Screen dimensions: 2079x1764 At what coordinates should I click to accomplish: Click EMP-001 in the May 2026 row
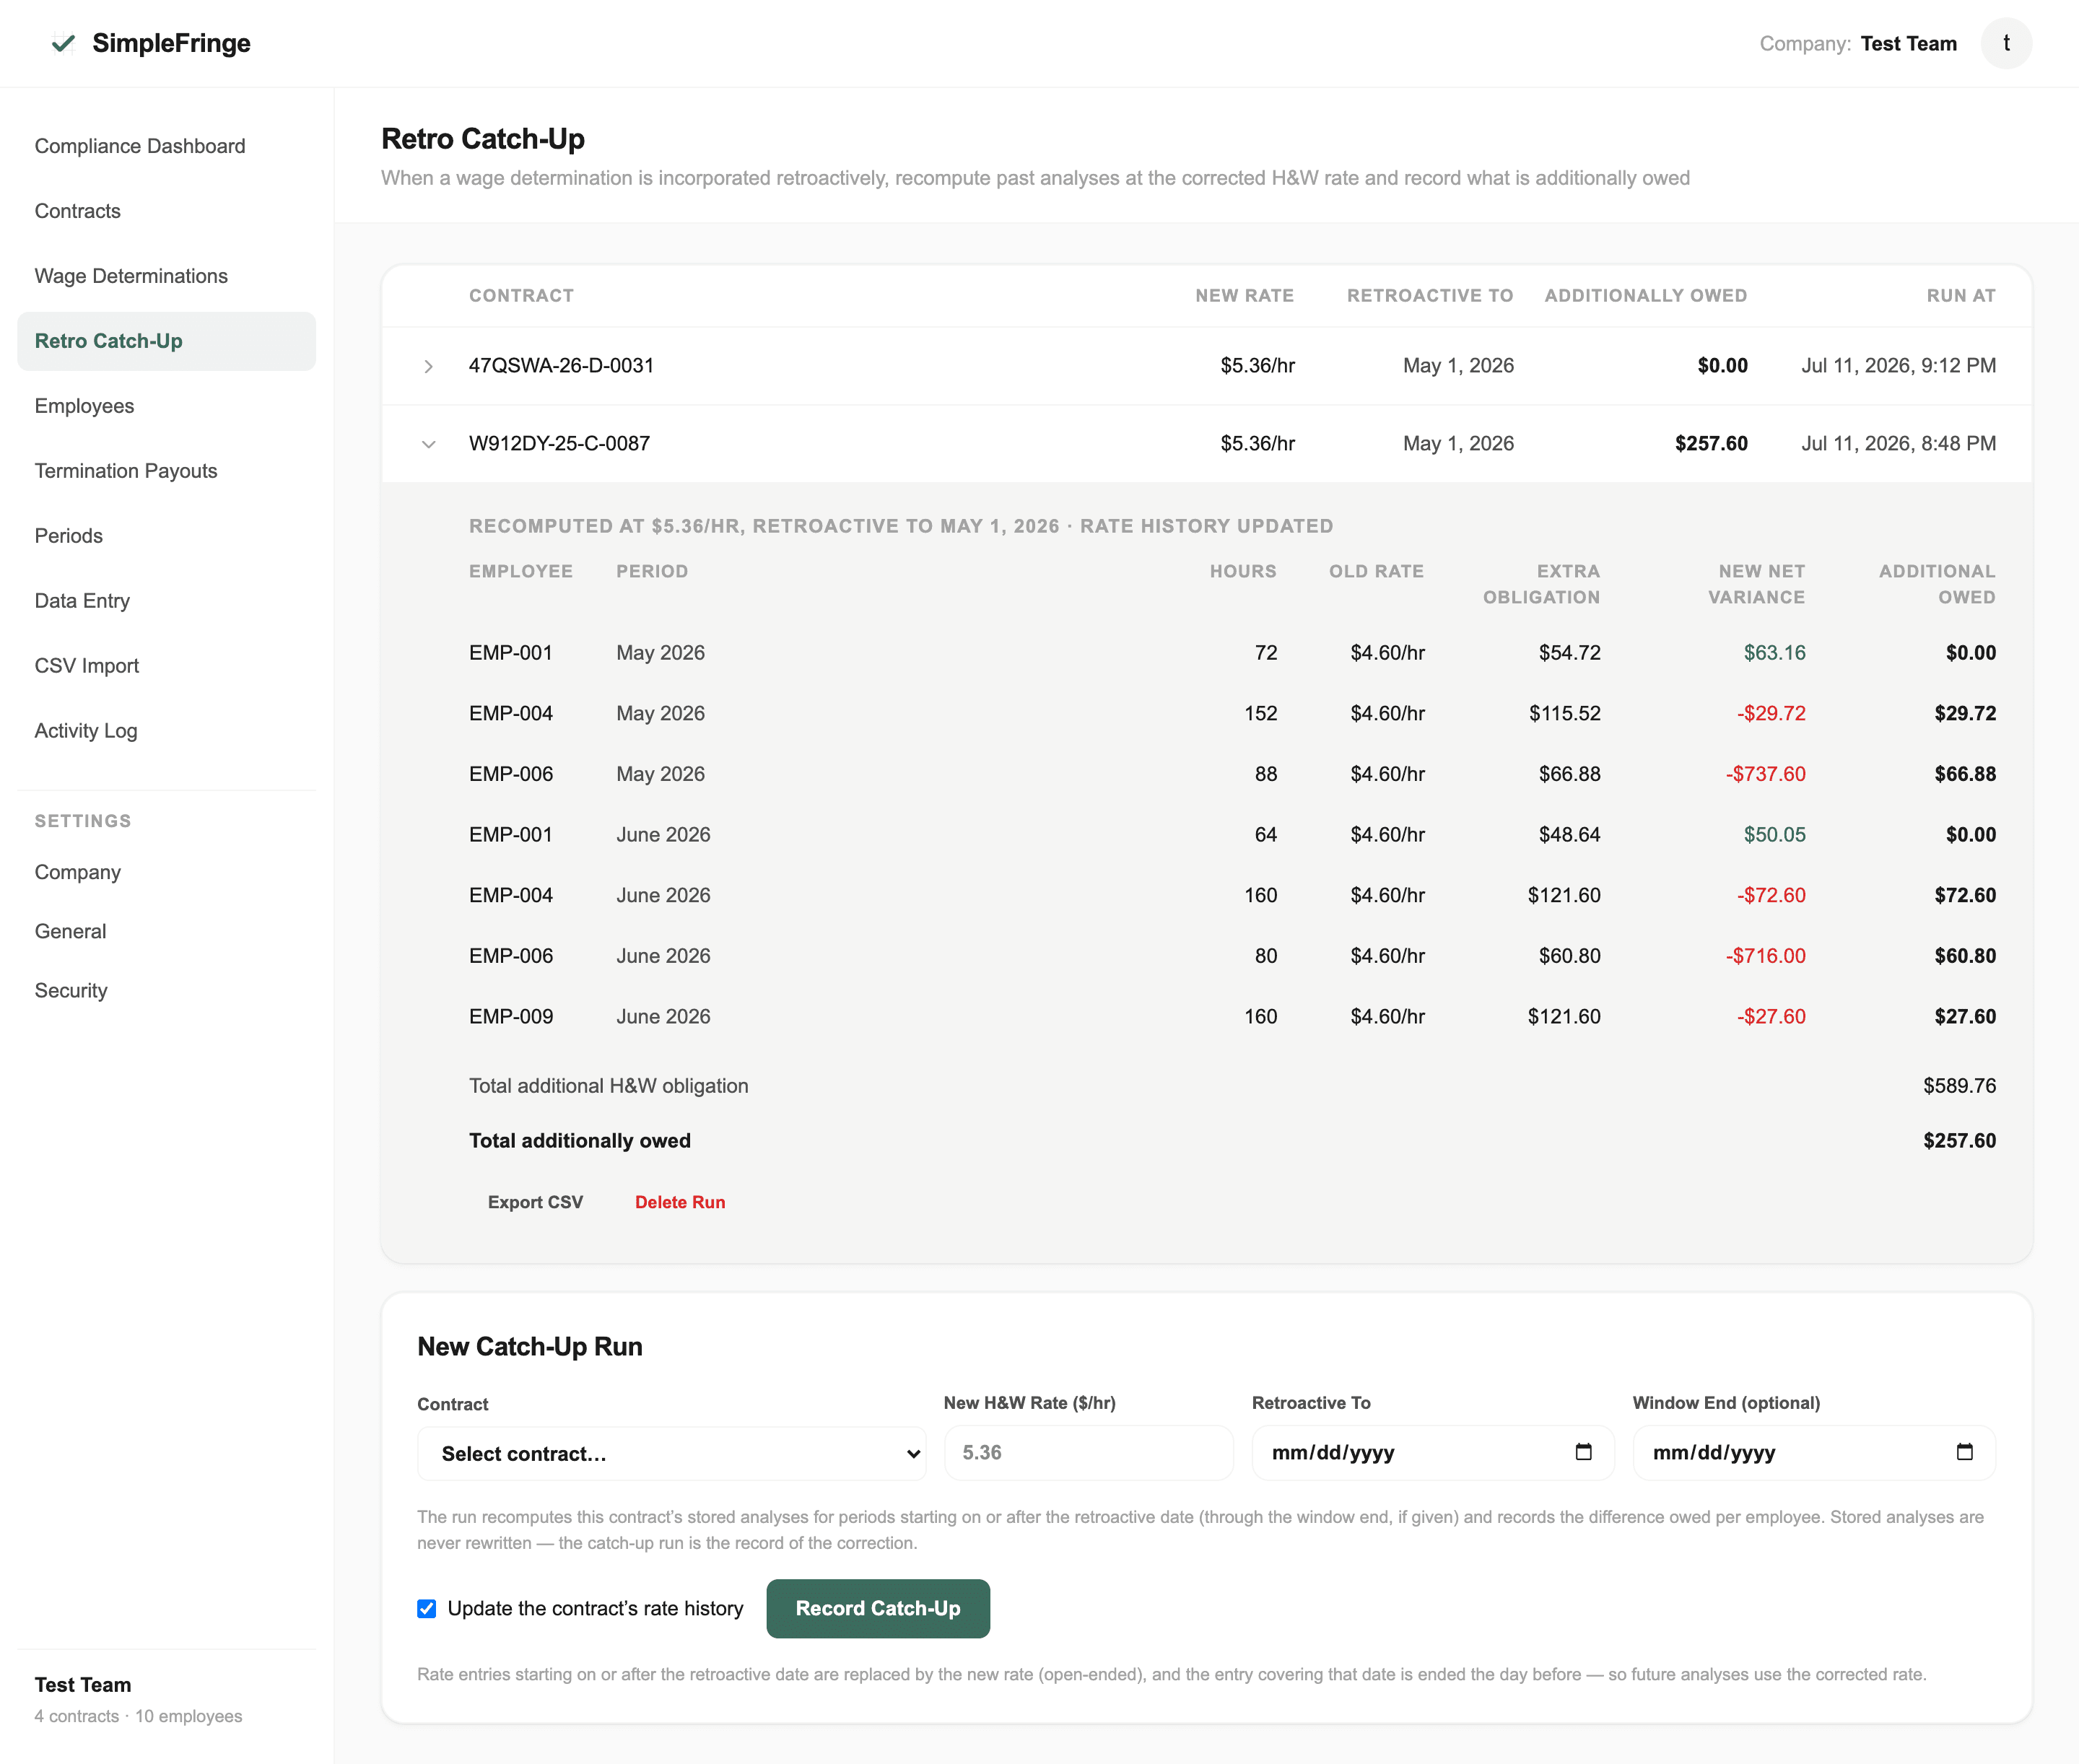point(510,653)
